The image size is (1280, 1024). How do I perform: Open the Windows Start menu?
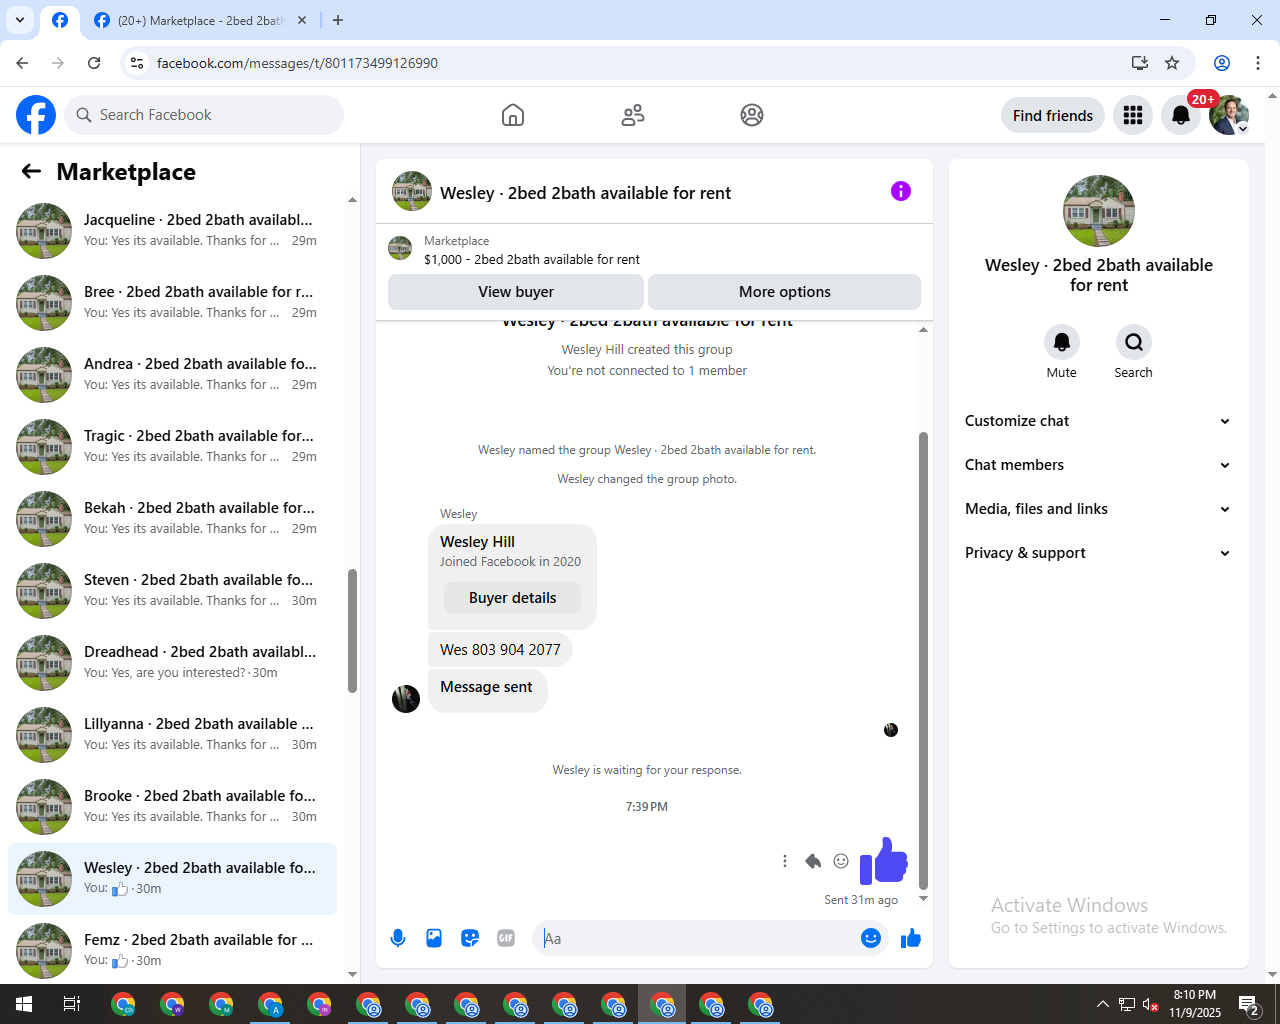(24, 1004)
